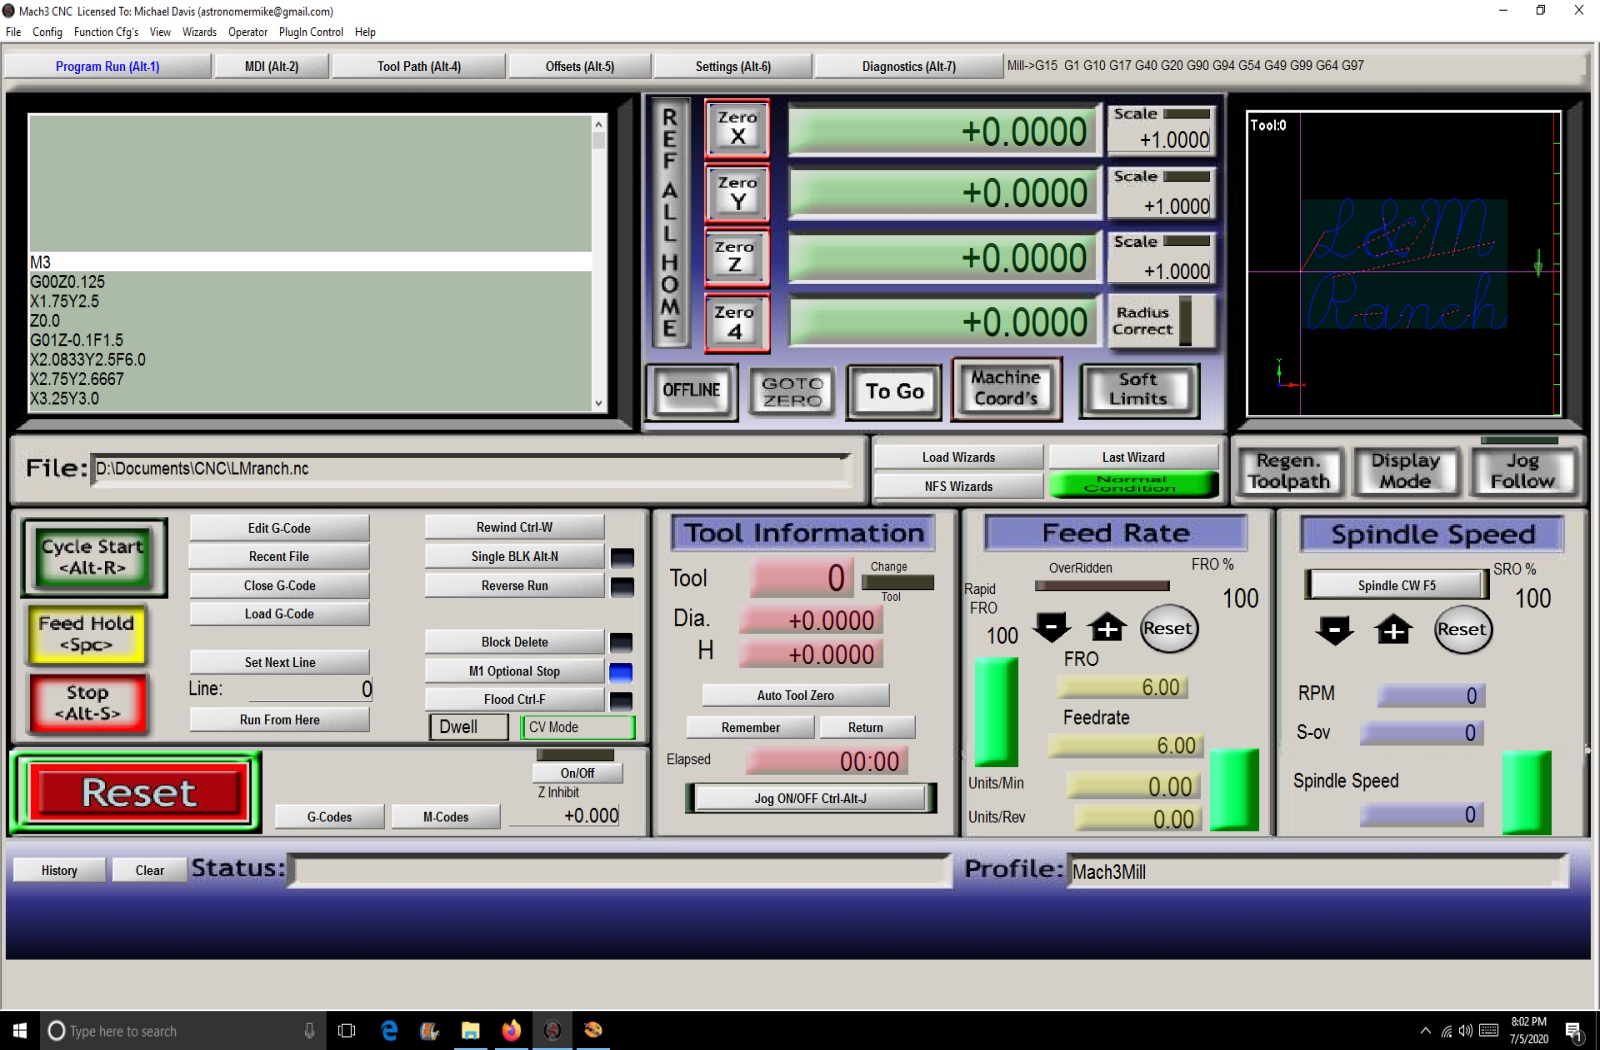Switch to Settings (Alt-6) tab

click(732, 66)
